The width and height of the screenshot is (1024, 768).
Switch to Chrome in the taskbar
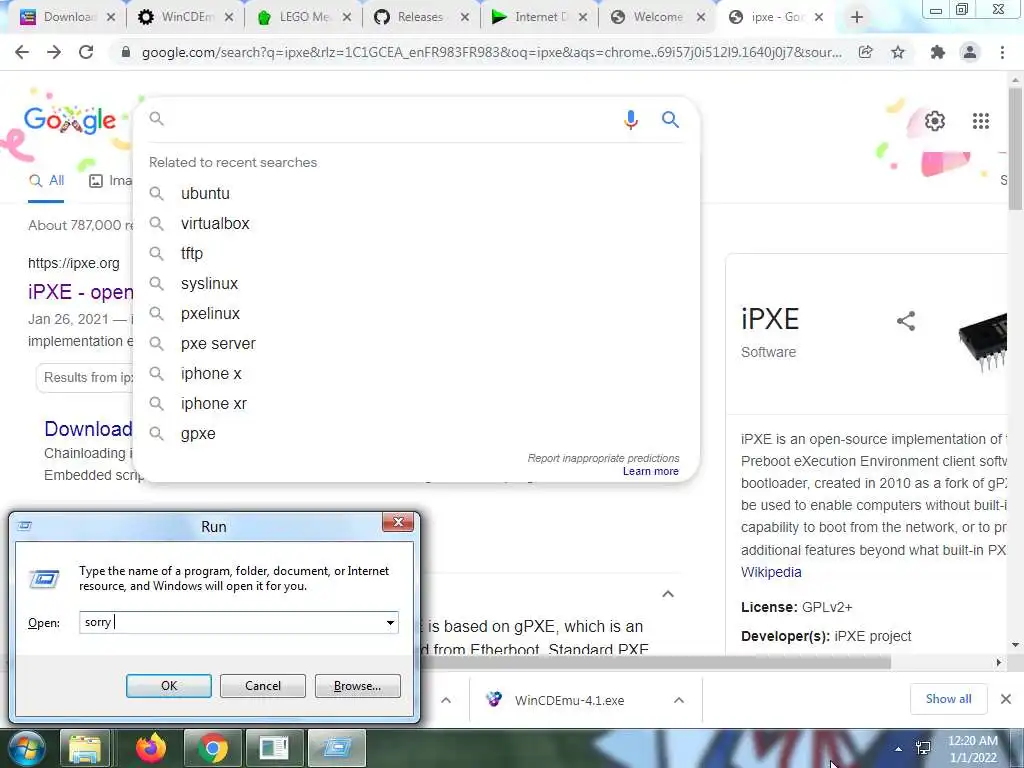(213, 748)
